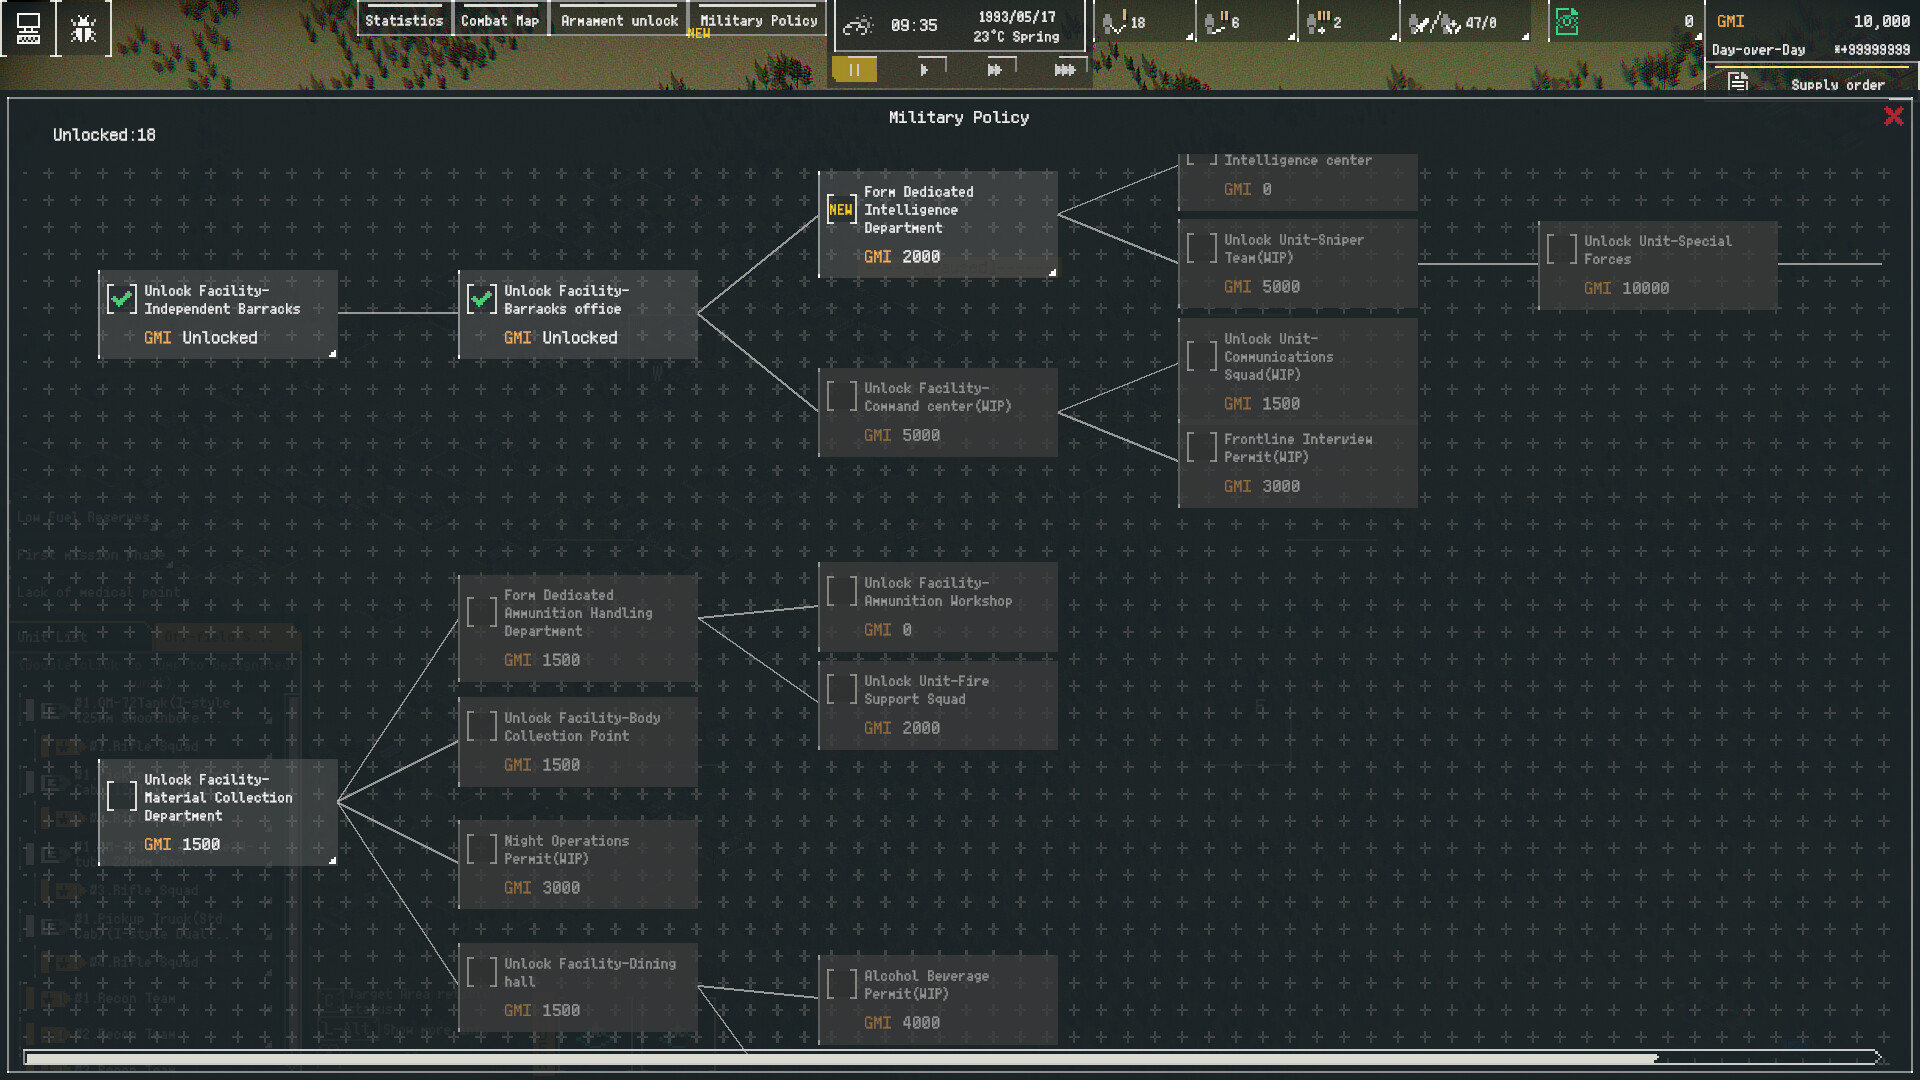
Task: Click the monitor icon at top left
Action: [27, 27]
